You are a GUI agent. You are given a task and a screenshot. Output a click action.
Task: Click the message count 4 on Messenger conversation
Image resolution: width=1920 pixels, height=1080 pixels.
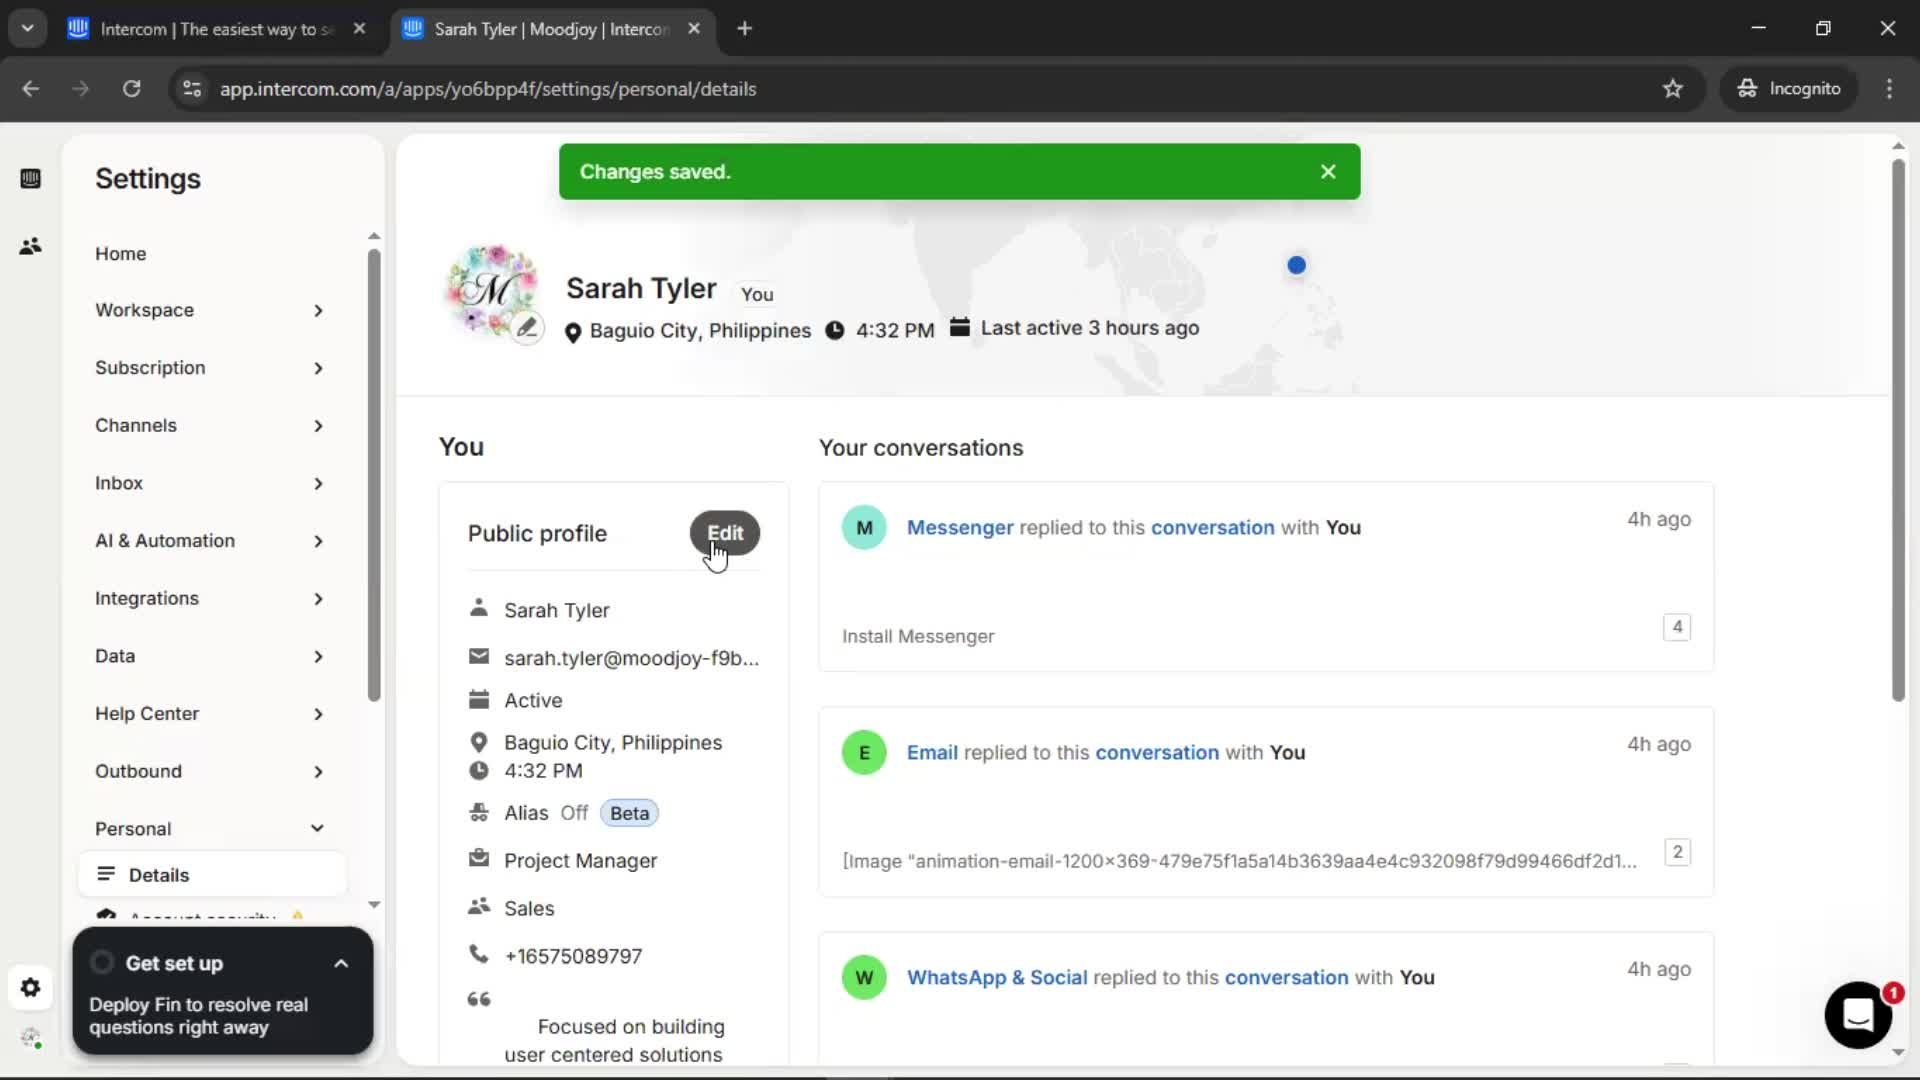tap(1677, 627)
